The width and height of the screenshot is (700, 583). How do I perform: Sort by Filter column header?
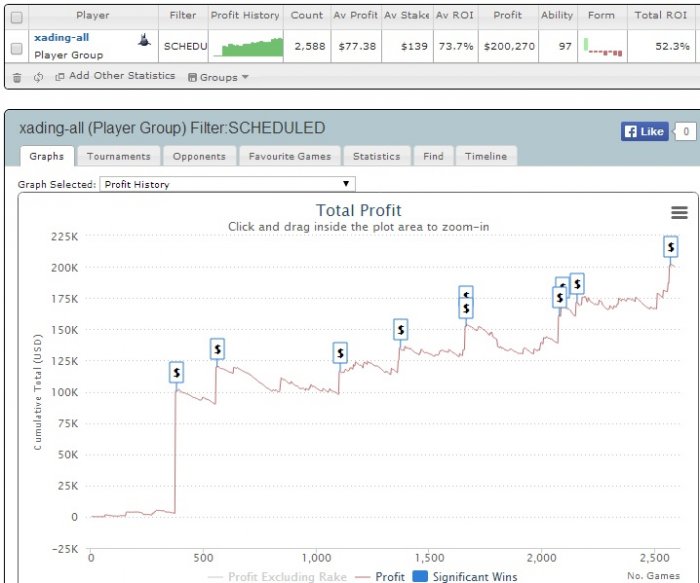[x=183, y=15]
